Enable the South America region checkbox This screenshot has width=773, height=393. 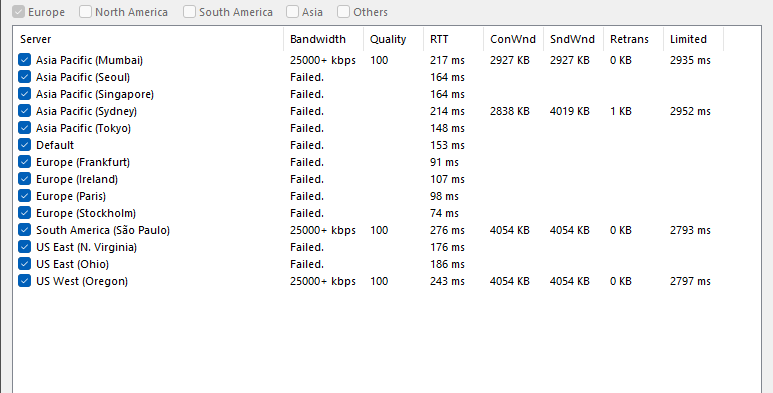point(189,12)
